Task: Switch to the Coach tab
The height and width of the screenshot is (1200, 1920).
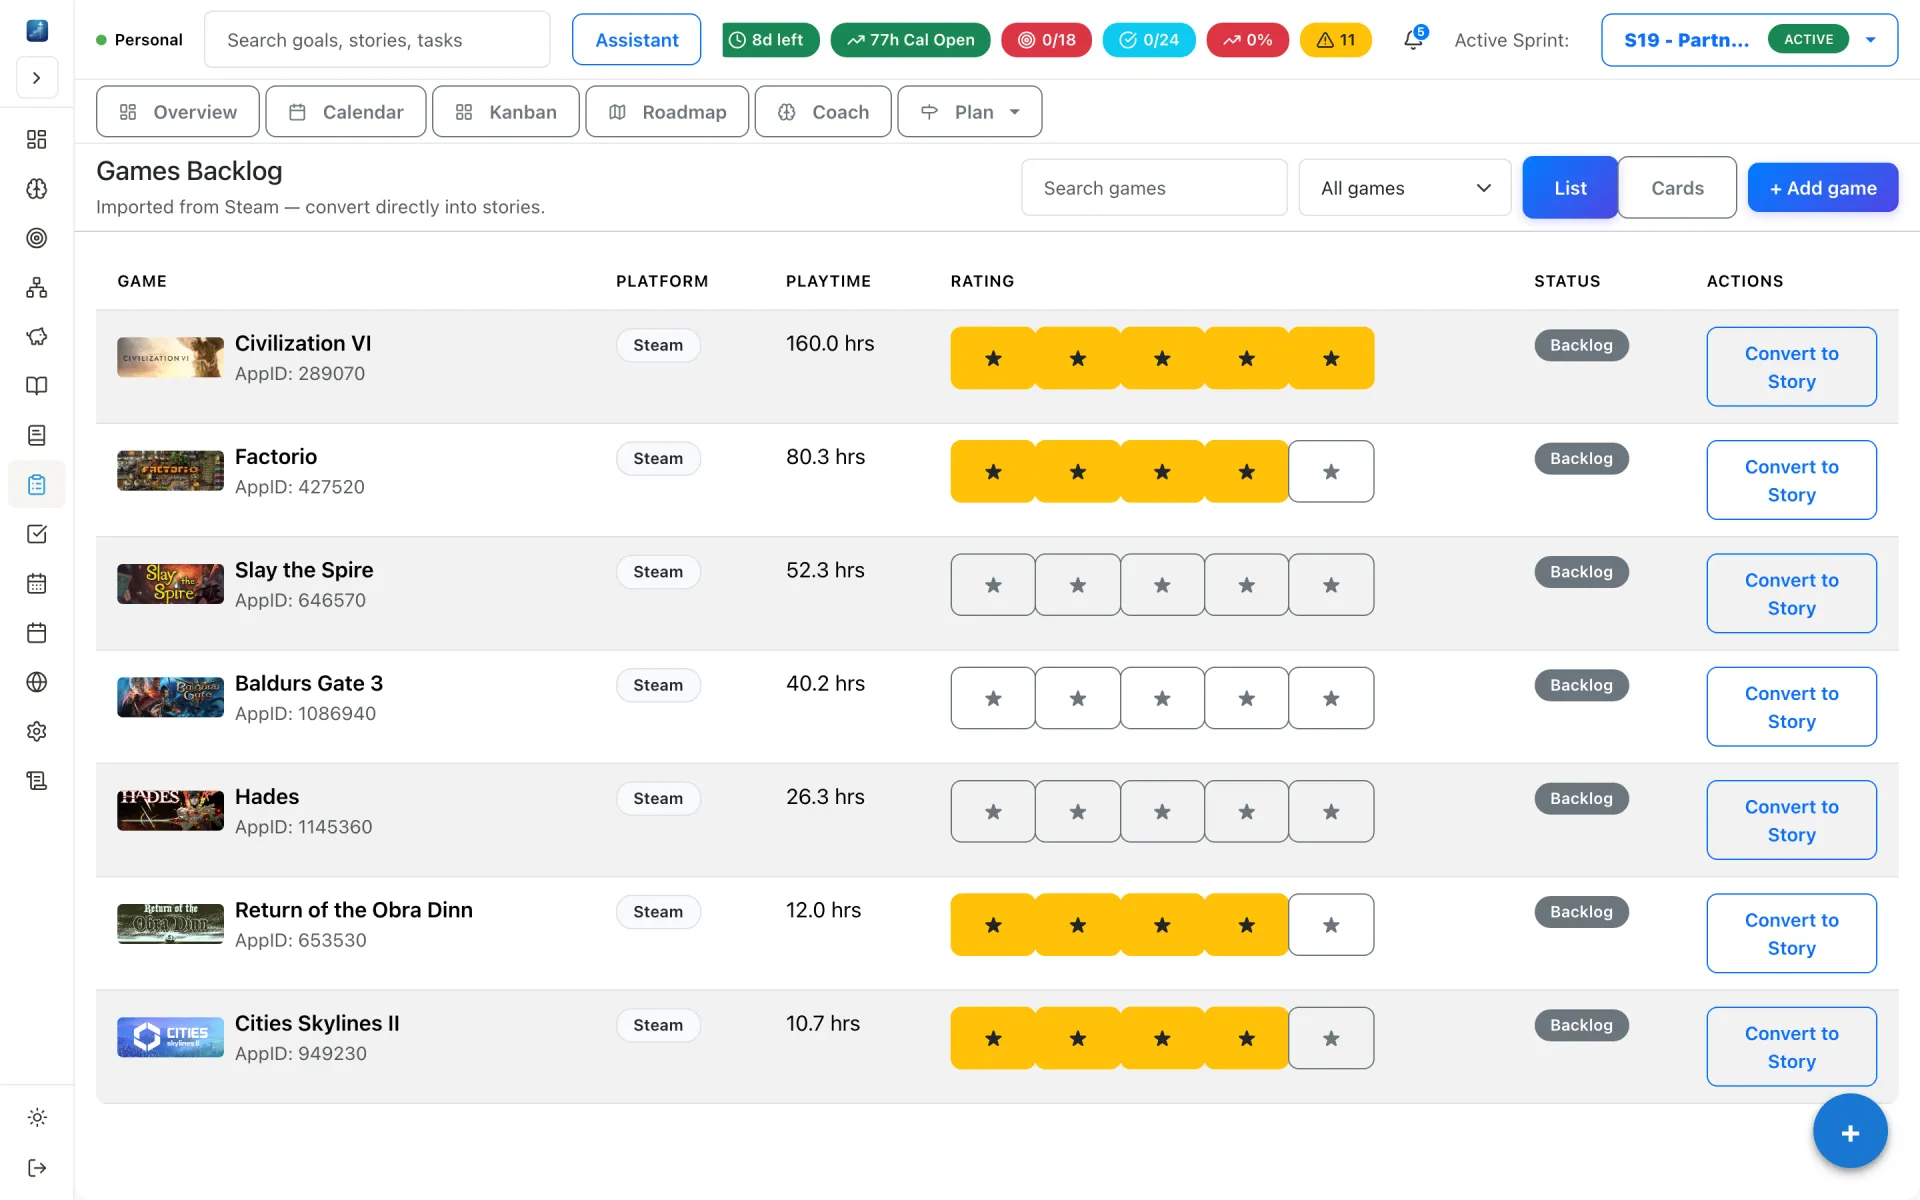Action: (823, 112)
